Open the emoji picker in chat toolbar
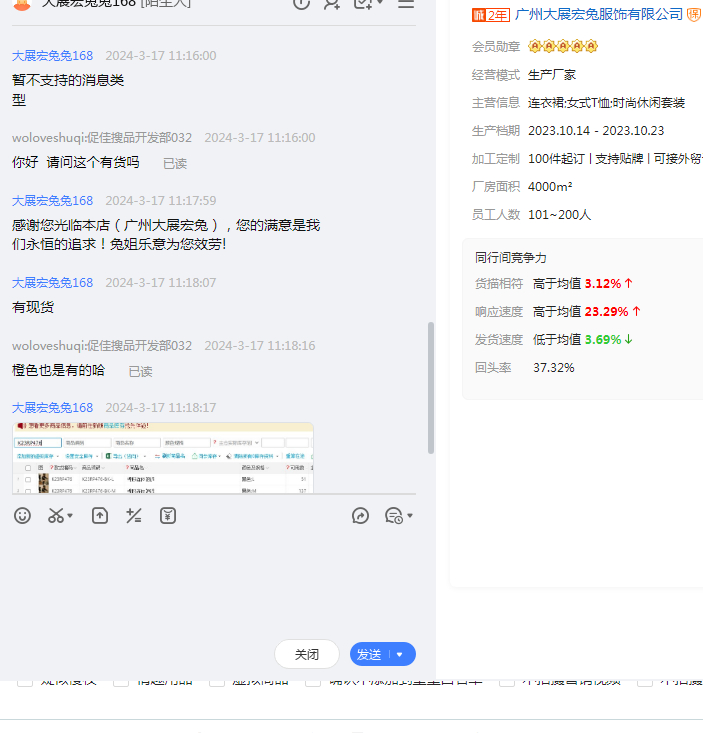The height and width of the screenshot is (733, 703). (x=22, y=516)
